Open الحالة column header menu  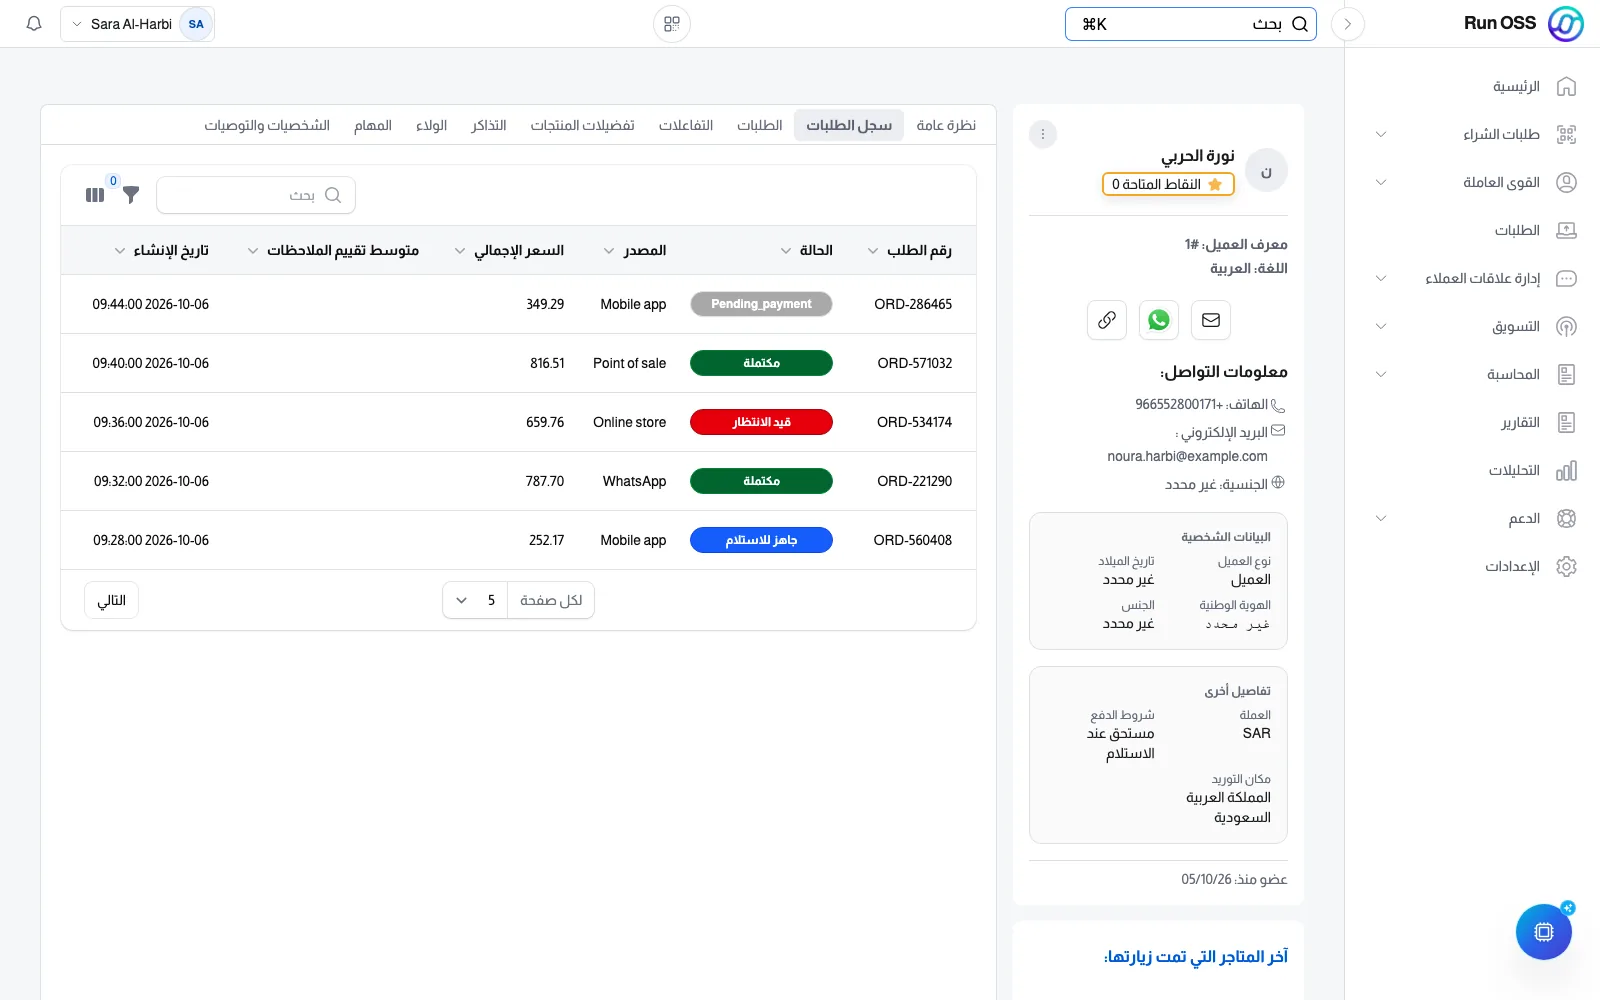tap(786, 250)
